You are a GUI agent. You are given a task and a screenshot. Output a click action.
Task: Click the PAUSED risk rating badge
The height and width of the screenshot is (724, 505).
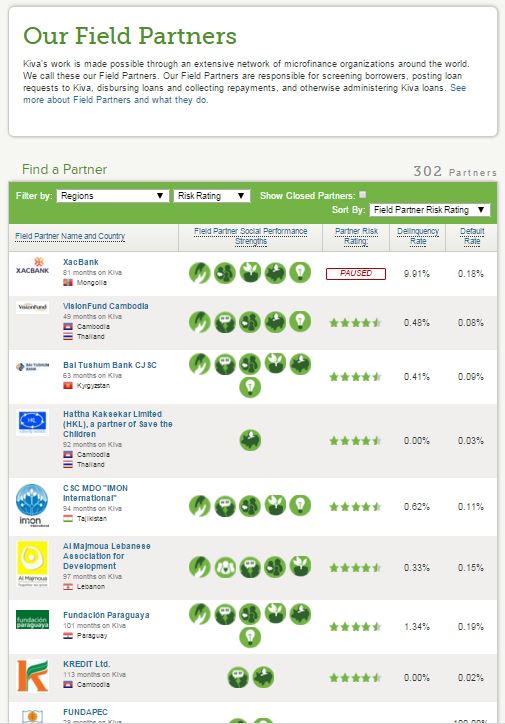pyautogui.click(x=355, y=273)
